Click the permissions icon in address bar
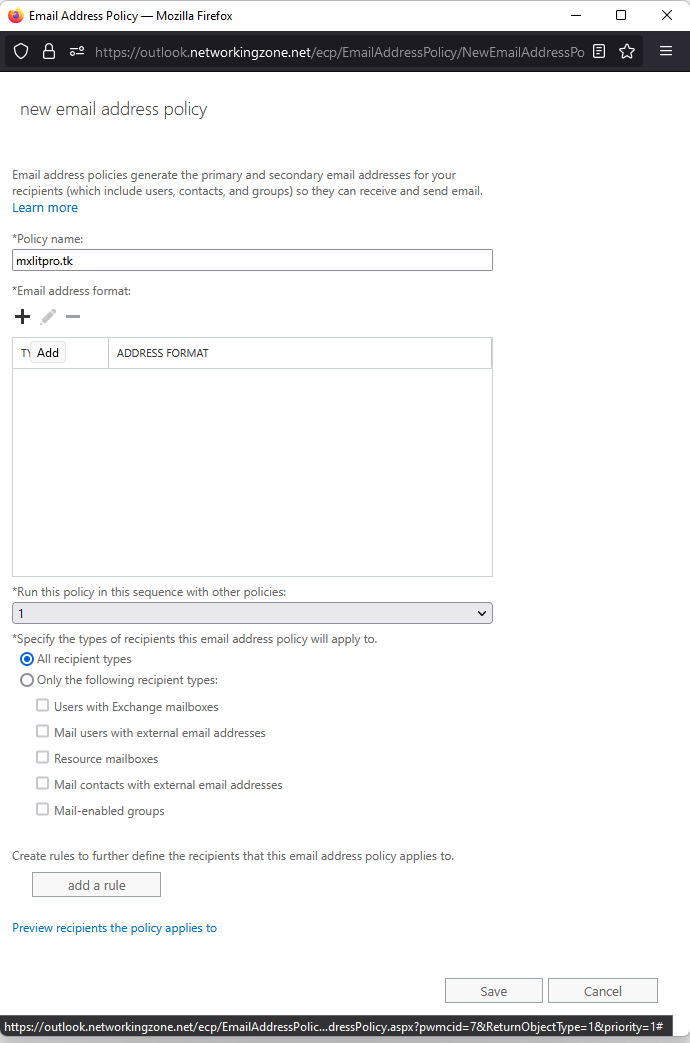Viewport: 690px width, 1043px height. click(76, 51)
